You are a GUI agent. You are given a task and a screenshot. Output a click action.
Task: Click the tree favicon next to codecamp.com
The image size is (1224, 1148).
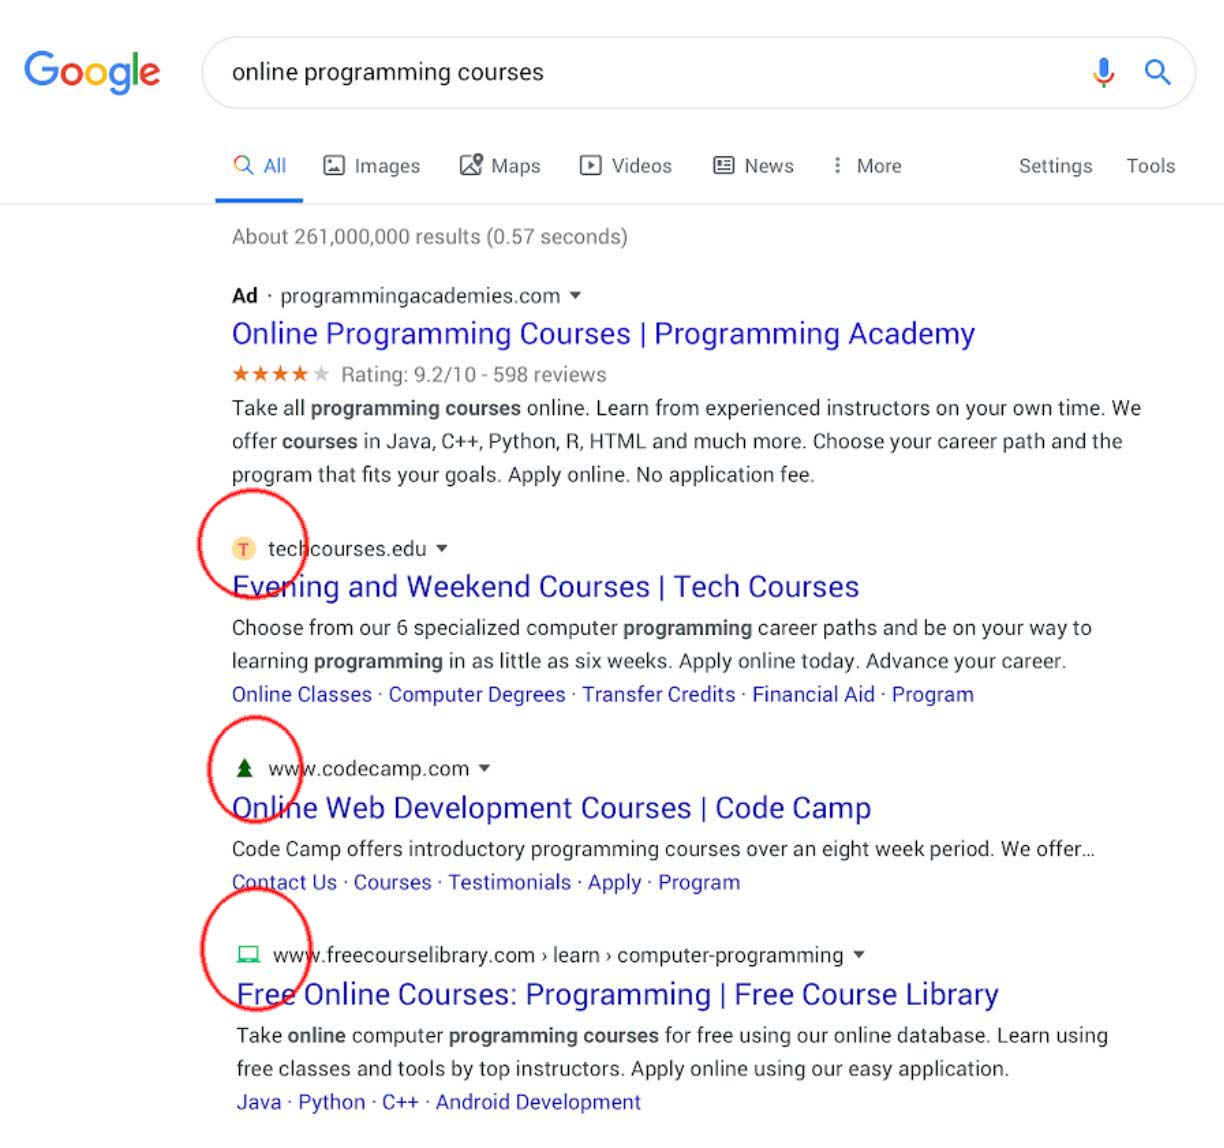coord(245,768)
